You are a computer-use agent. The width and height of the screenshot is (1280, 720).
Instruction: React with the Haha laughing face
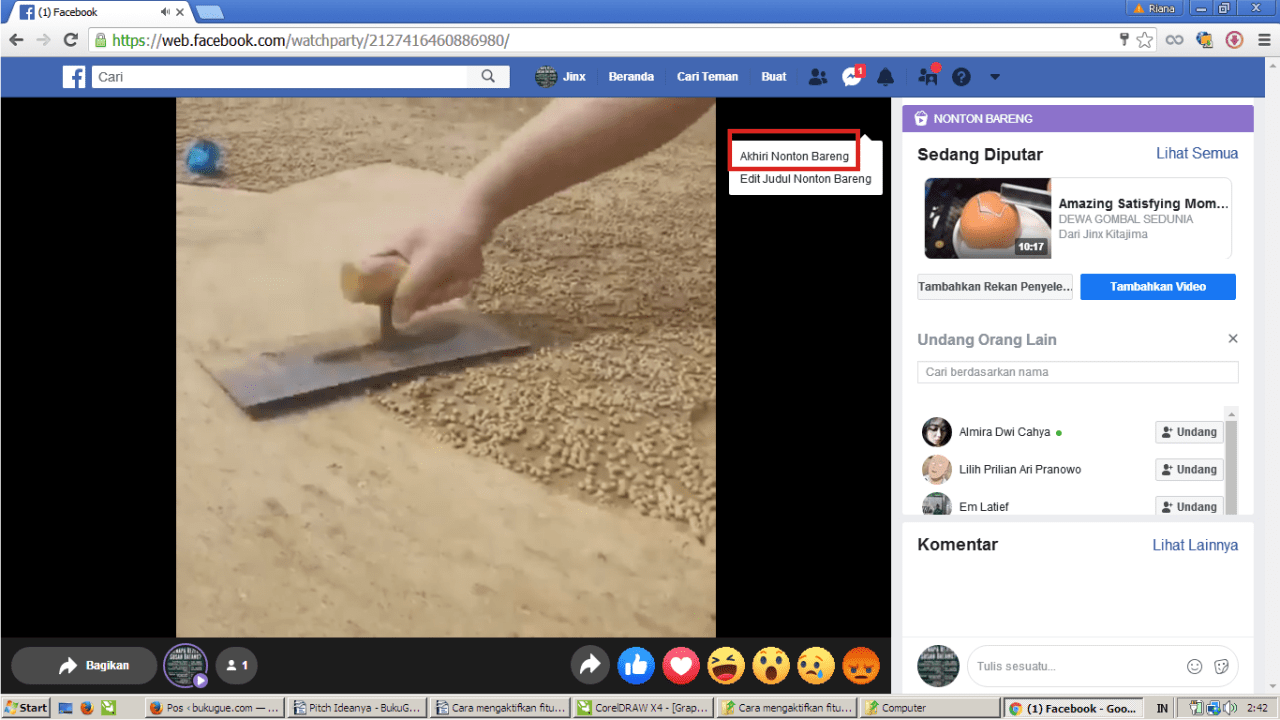[x=726, y=665]
